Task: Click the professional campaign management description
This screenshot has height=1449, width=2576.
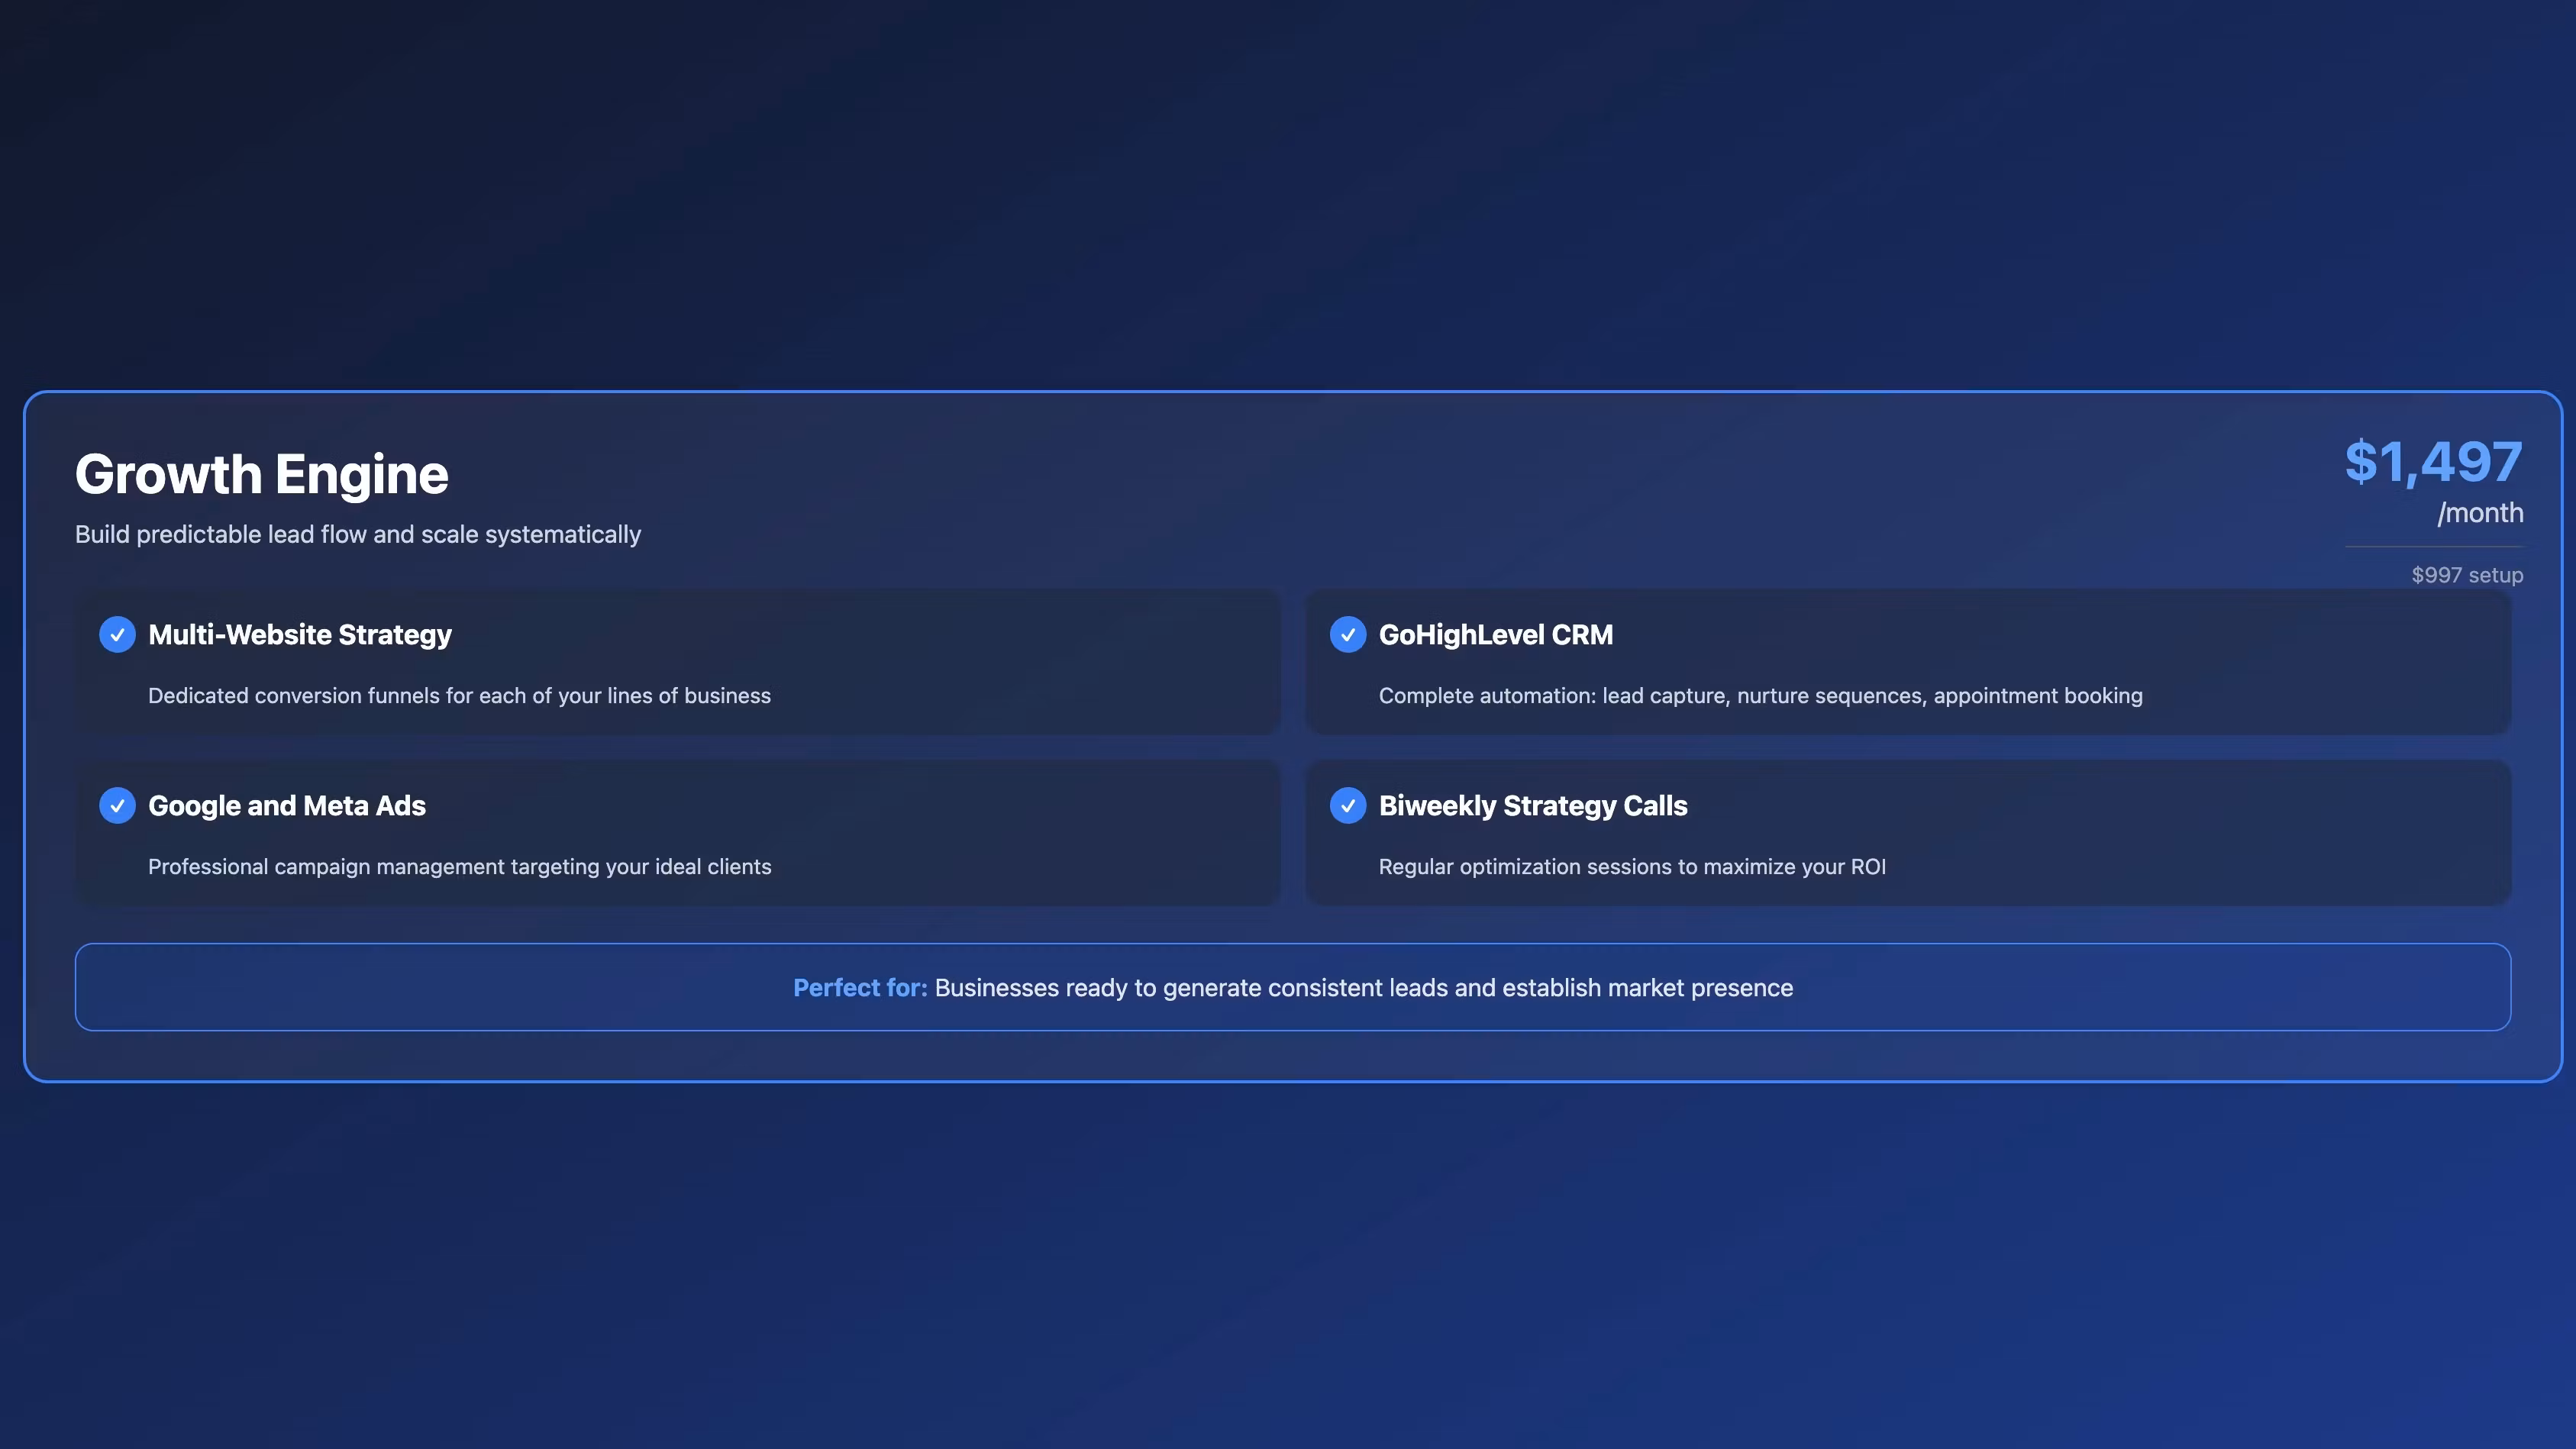Action: (x=459, y=867)
